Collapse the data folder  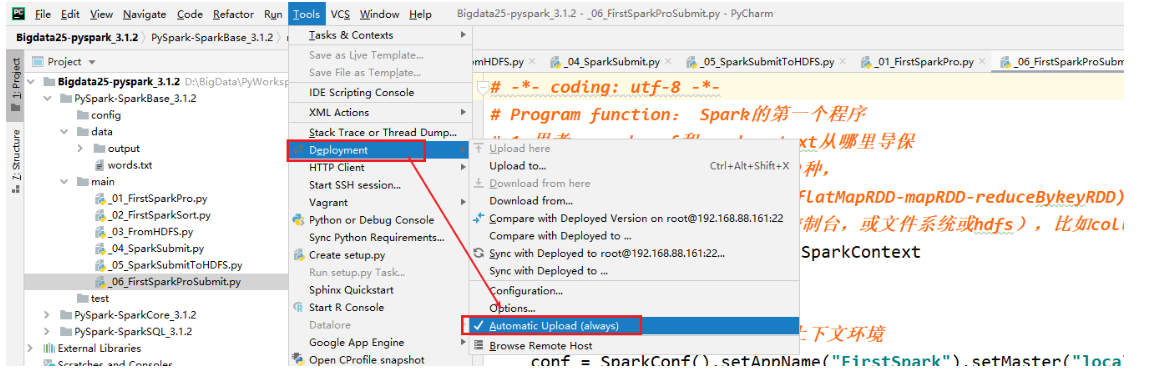click(65, 131)
